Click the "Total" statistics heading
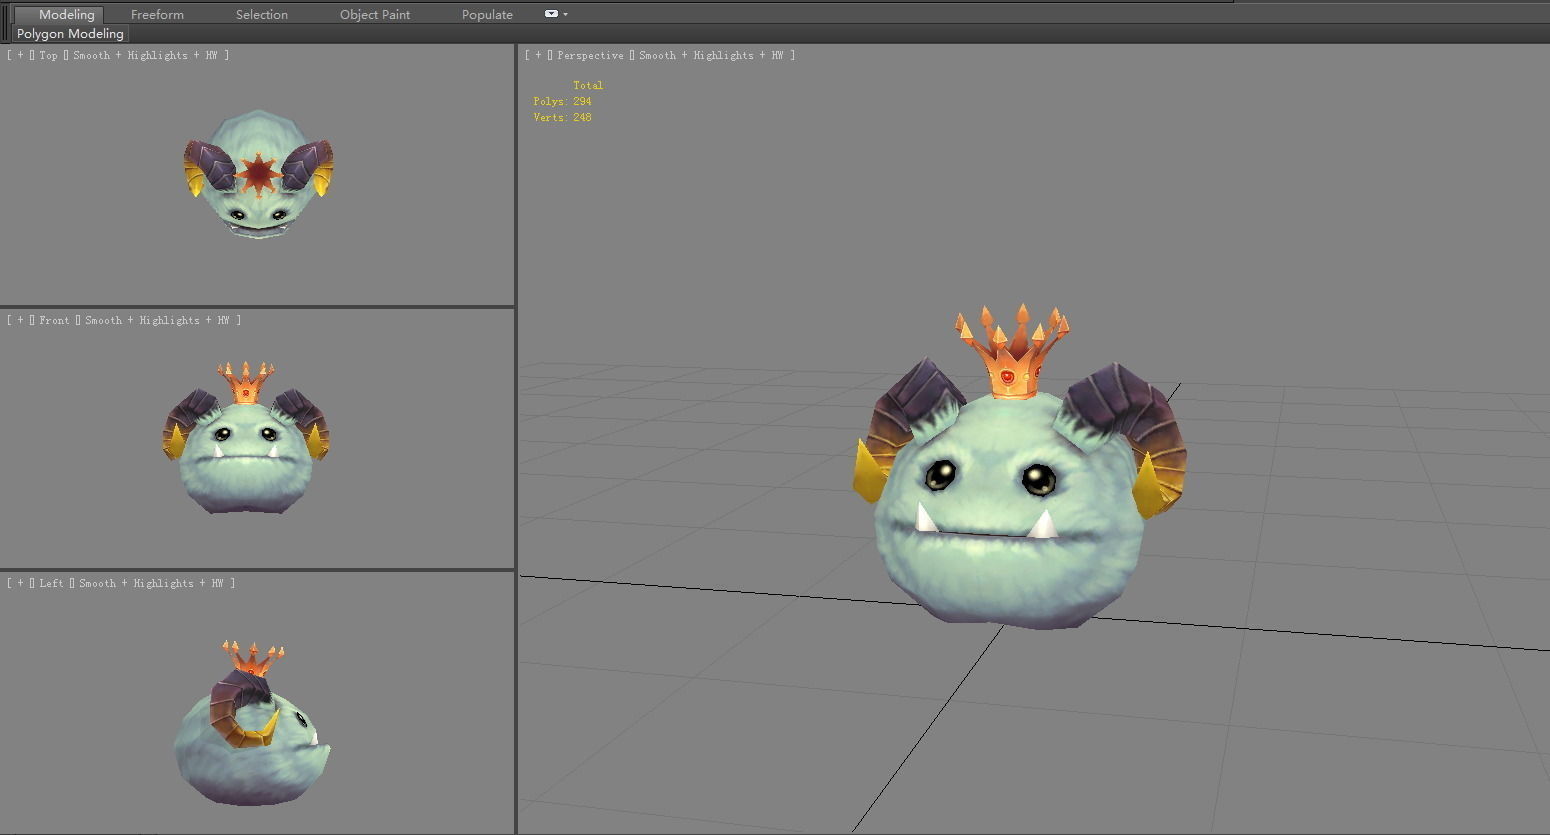 [x=588, y=86]
